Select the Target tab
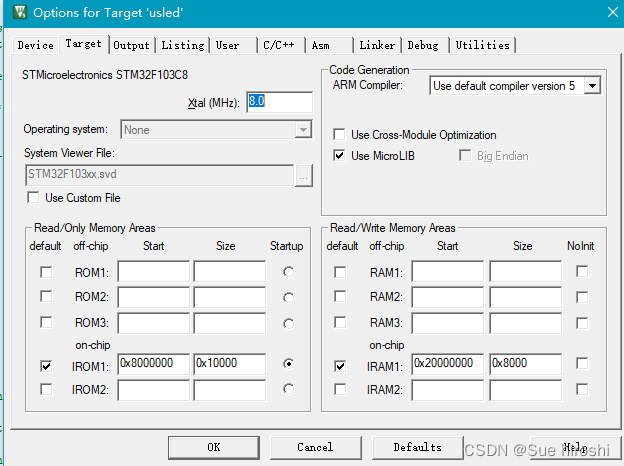The image size is (624, 466). coord(84,44)
